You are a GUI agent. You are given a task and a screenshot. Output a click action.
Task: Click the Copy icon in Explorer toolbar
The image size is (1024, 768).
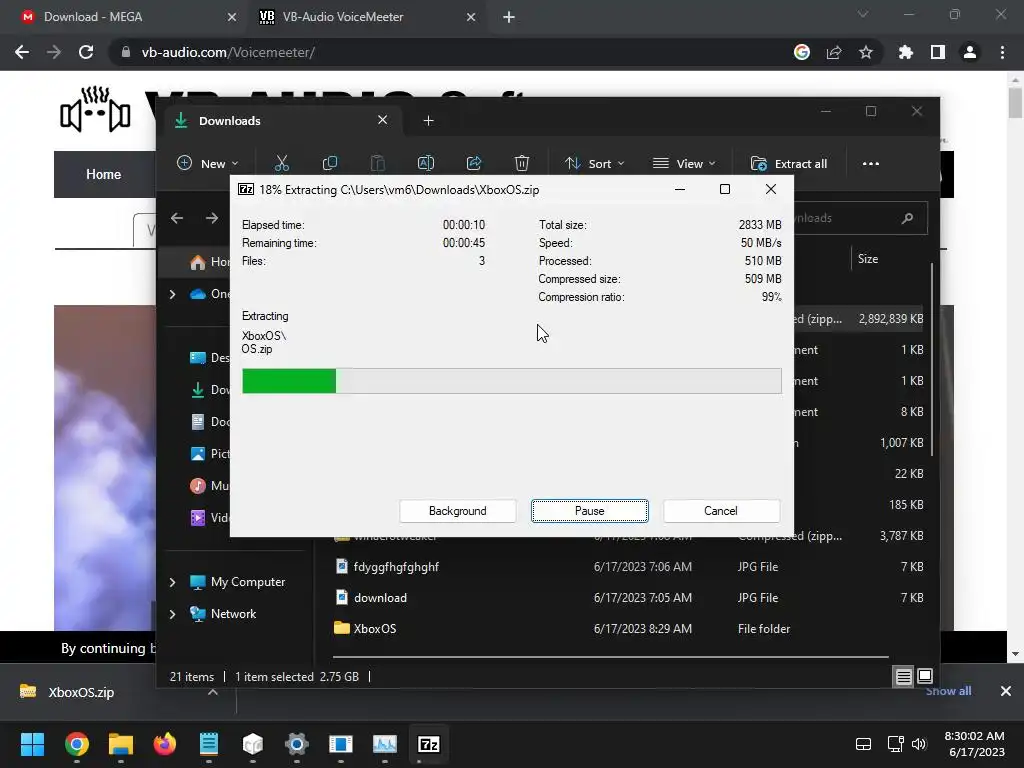[x=330, y=163]
